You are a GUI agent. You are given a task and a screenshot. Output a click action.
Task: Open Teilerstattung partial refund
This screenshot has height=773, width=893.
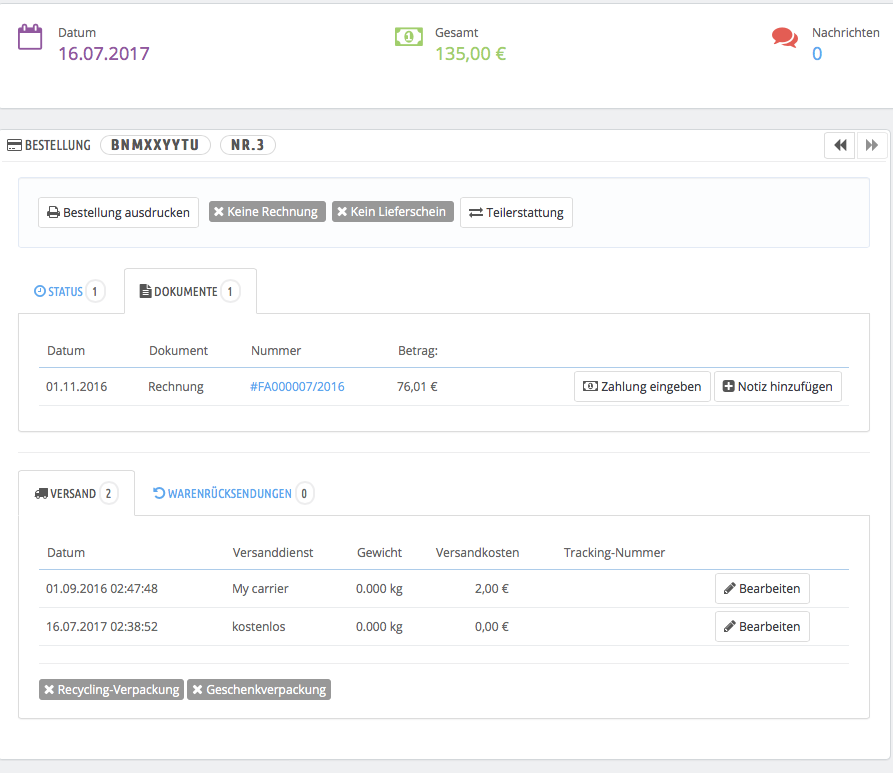[x=517, y=212]
